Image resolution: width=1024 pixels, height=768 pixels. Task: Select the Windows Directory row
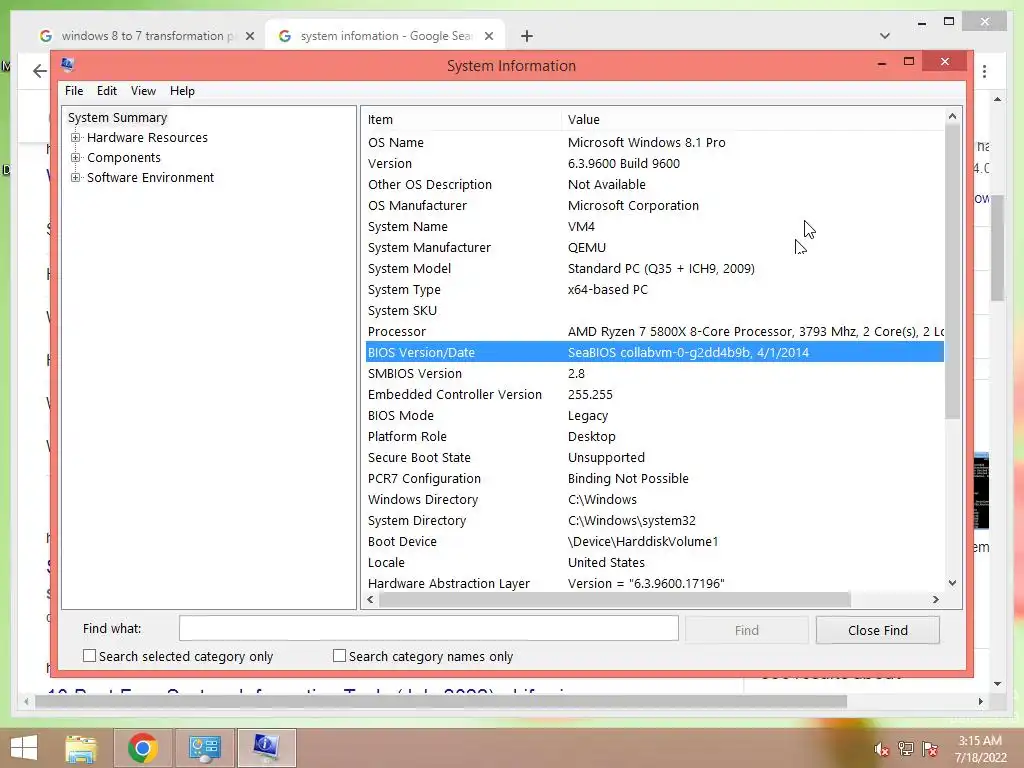(x=654, y=499)
